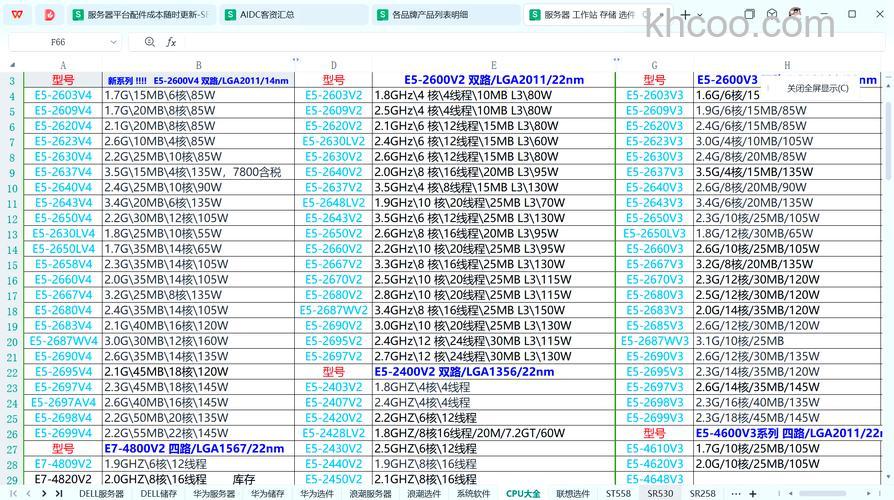Click the WPS home logo icon
Image resolution: width=894 pixels, height=500 pixels.
point(17,14)
